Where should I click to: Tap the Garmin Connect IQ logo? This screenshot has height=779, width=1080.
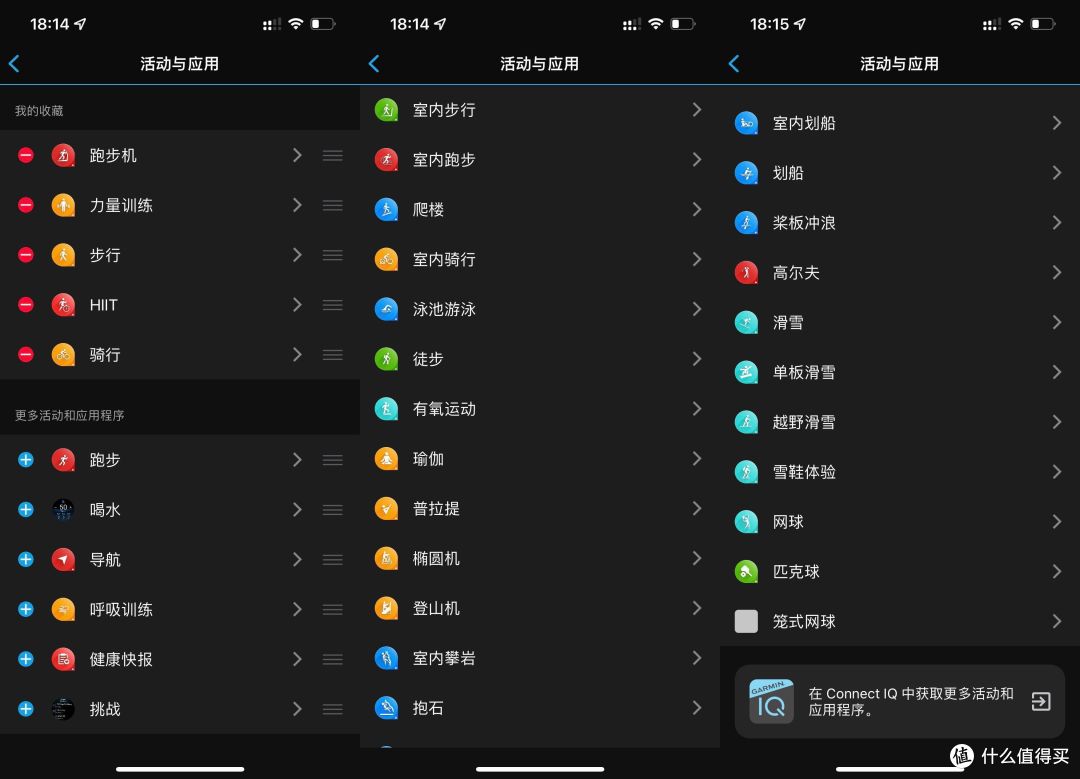771,701
